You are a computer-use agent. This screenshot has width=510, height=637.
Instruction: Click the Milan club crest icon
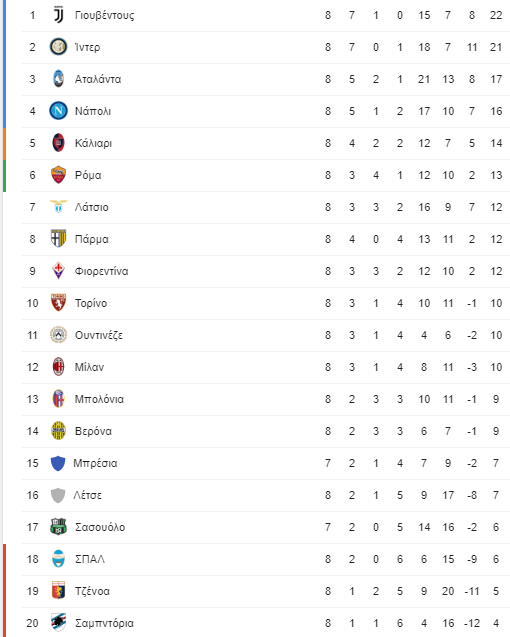pos(59,367)
